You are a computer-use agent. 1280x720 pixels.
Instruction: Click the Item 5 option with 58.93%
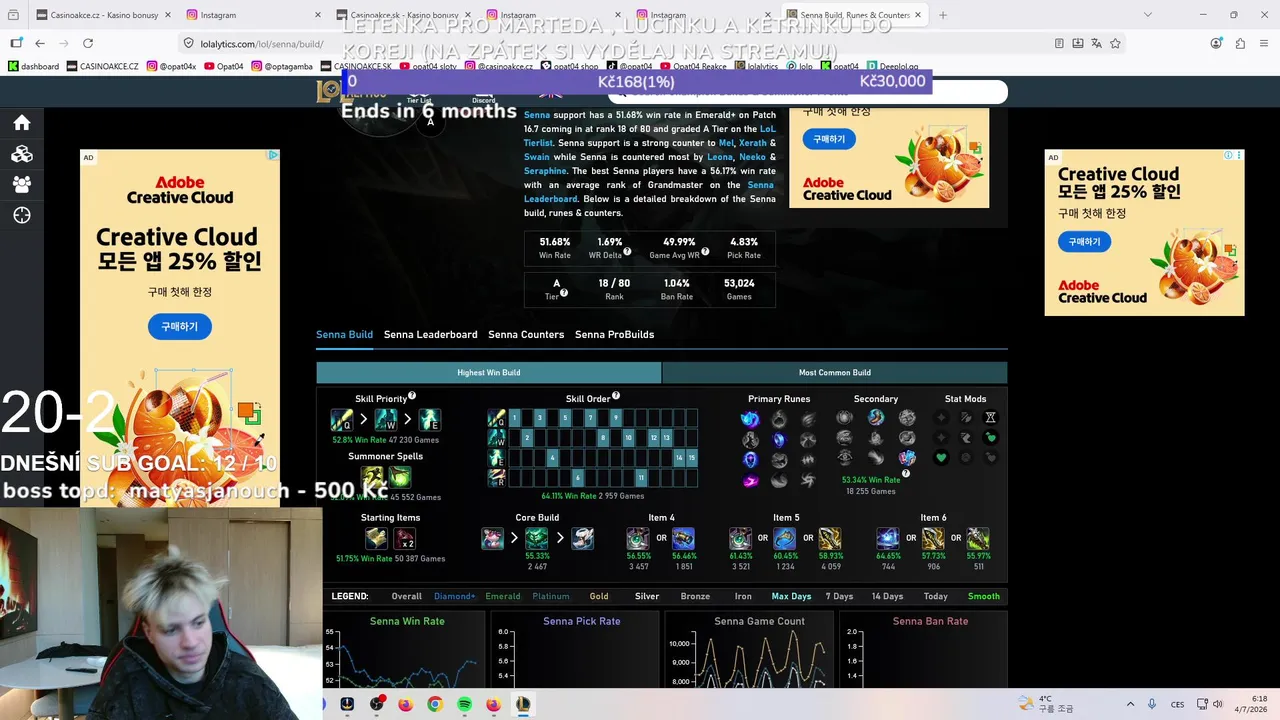[x=830, y=539]
